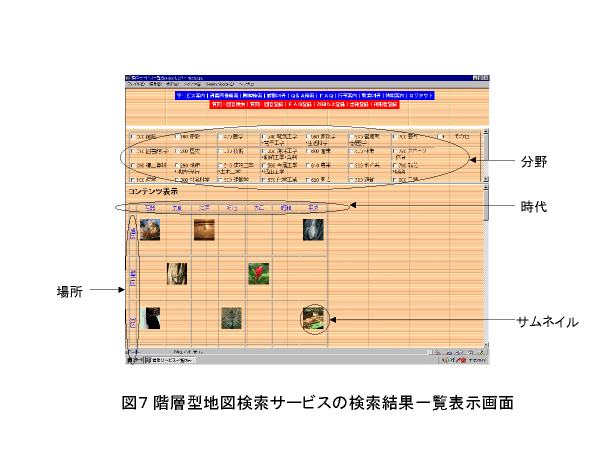The image size is (599, 449).
Task: Check the 500 技術 category box
Action: click(220, 151)
